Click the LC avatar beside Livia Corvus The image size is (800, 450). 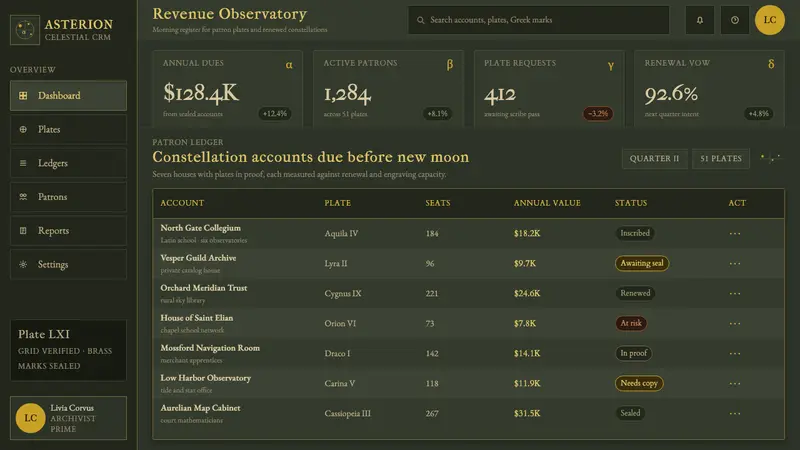30,418
